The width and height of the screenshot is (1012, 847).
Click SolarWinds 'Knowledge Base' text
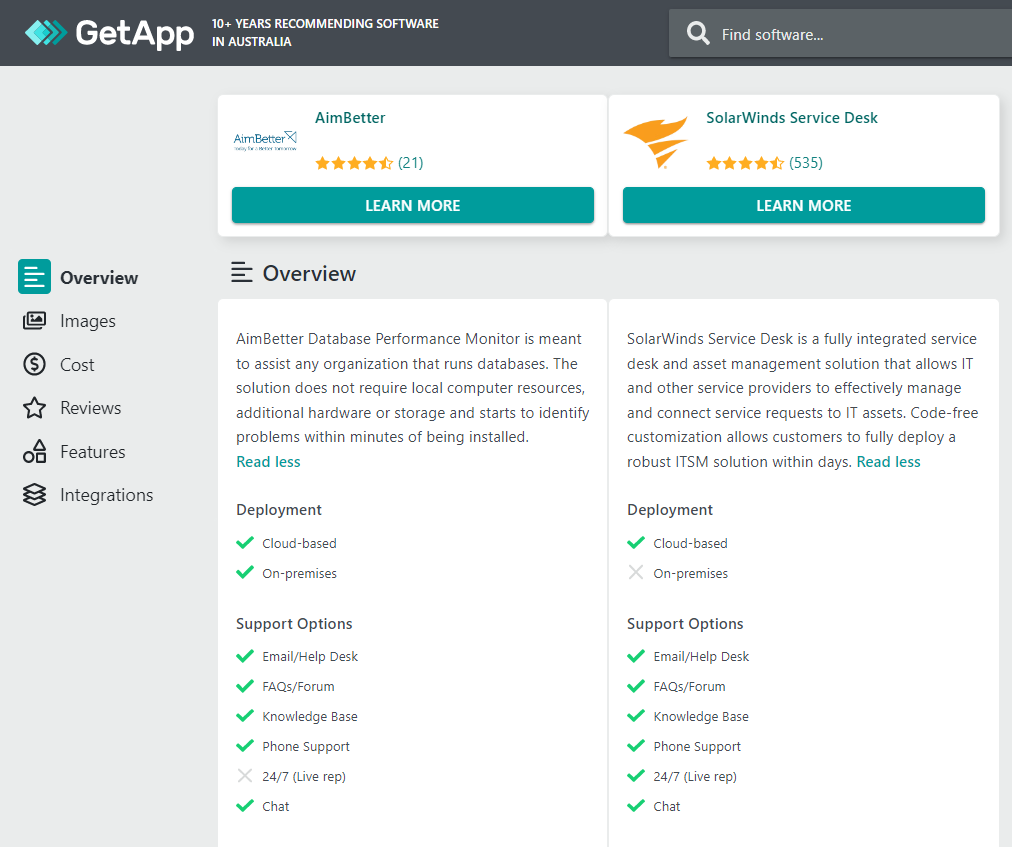[701, 717]
